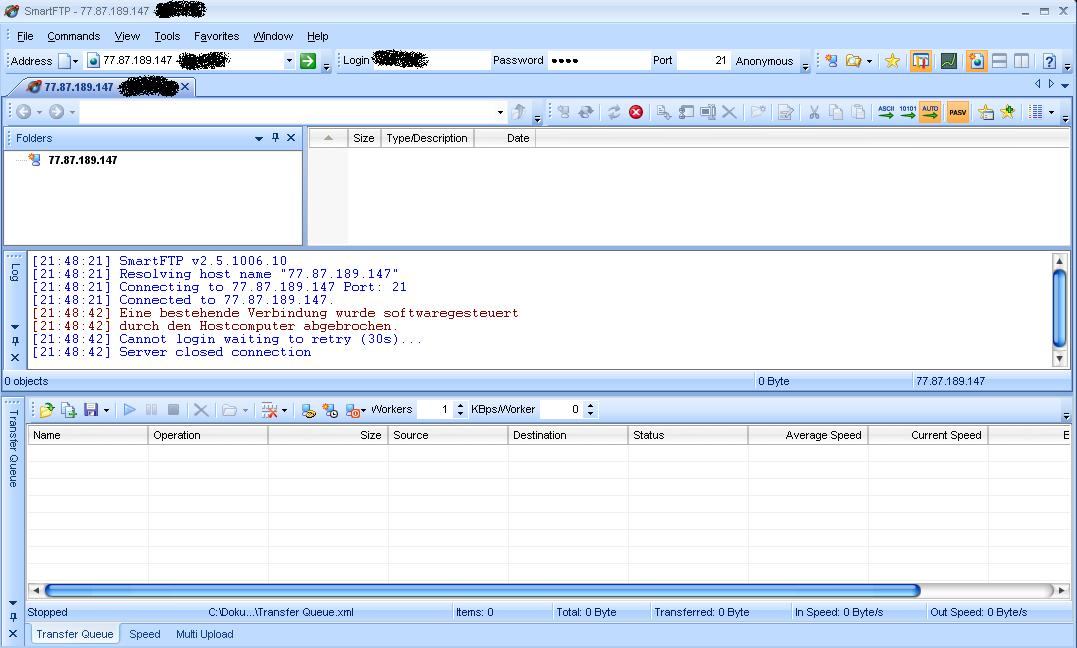Click the green Connect arrow beside Address
1077x648 pixels.
click(x=308, y=60)
